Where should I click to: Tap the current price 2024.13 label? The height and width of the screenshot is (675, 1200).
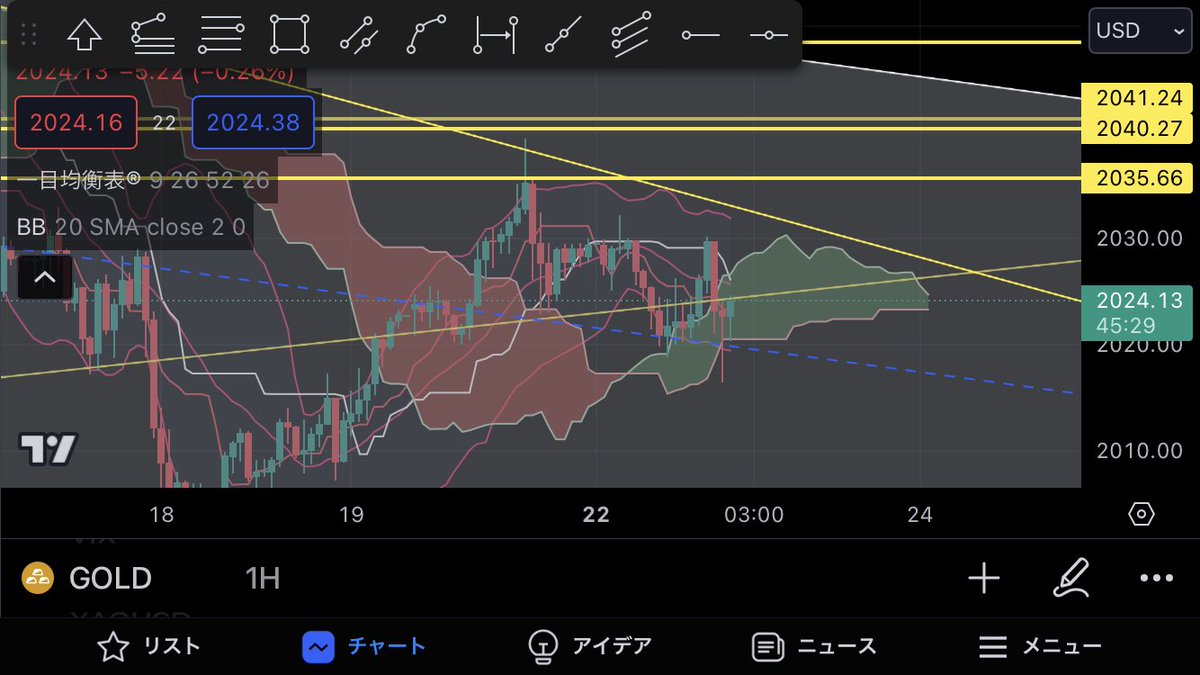coord(1138,311)
